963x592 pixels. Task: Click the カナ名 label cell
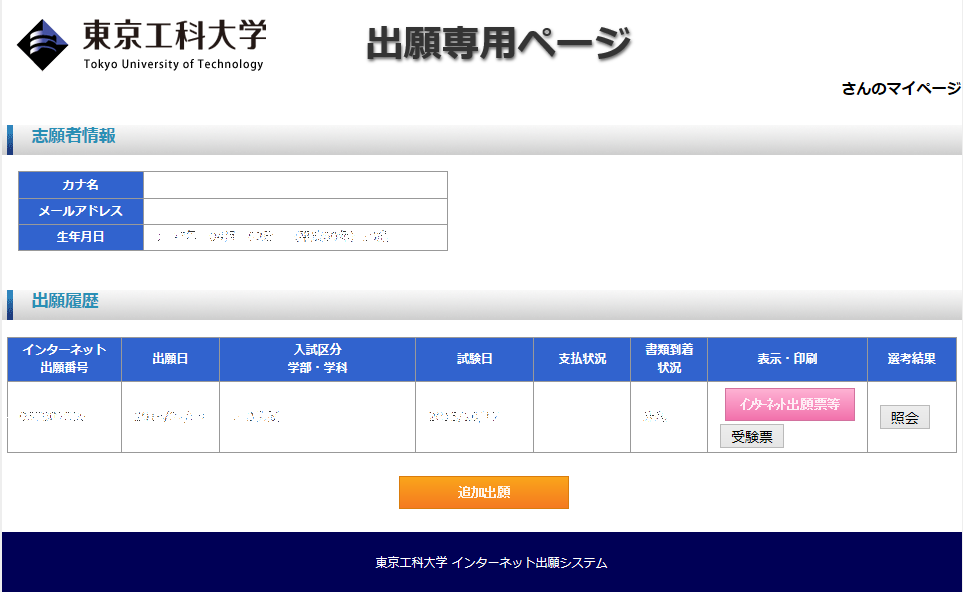click(80, 185)
